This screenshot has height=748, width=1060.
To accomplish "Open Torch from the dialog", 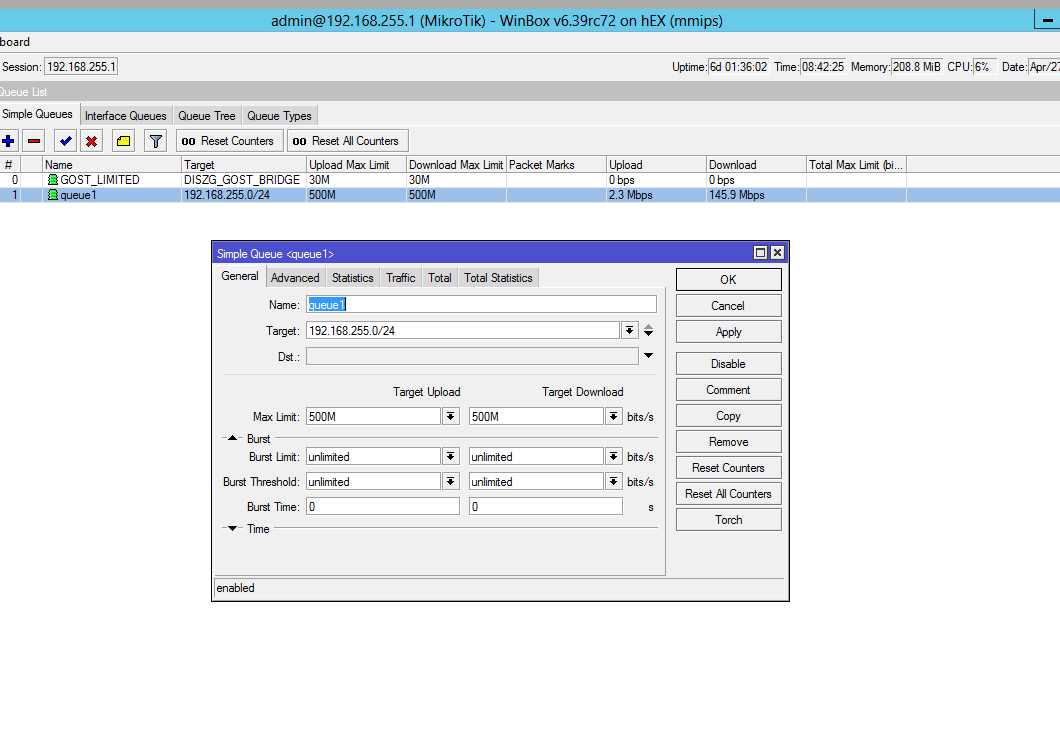I will pyautogui.click(x=728, y=519).
